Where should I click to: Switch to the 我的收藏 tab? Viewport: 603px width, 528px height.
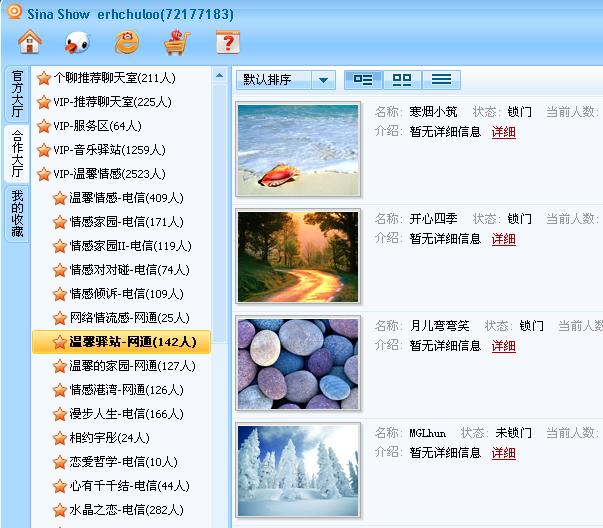coord(17,213)
